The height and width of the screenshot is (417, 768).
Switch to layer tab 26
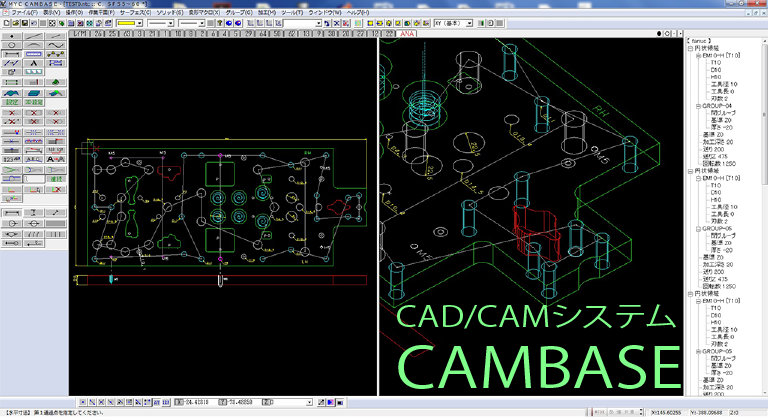pyautogui.click(x=98, y=34)
